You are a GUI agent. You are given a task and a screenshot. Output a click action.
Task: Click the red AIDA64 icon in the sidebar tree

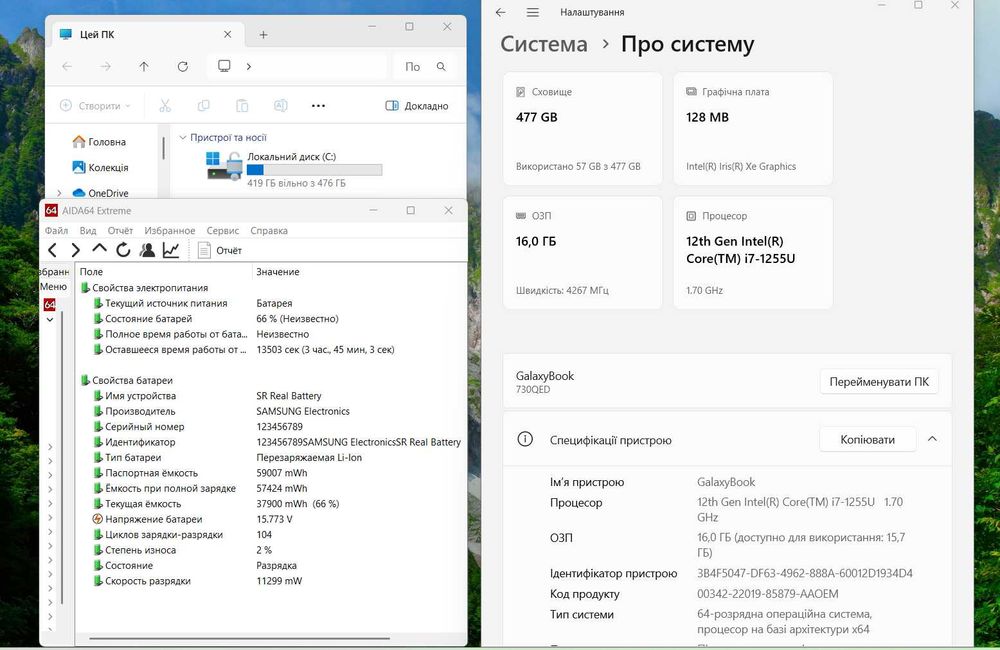(50, 304)
